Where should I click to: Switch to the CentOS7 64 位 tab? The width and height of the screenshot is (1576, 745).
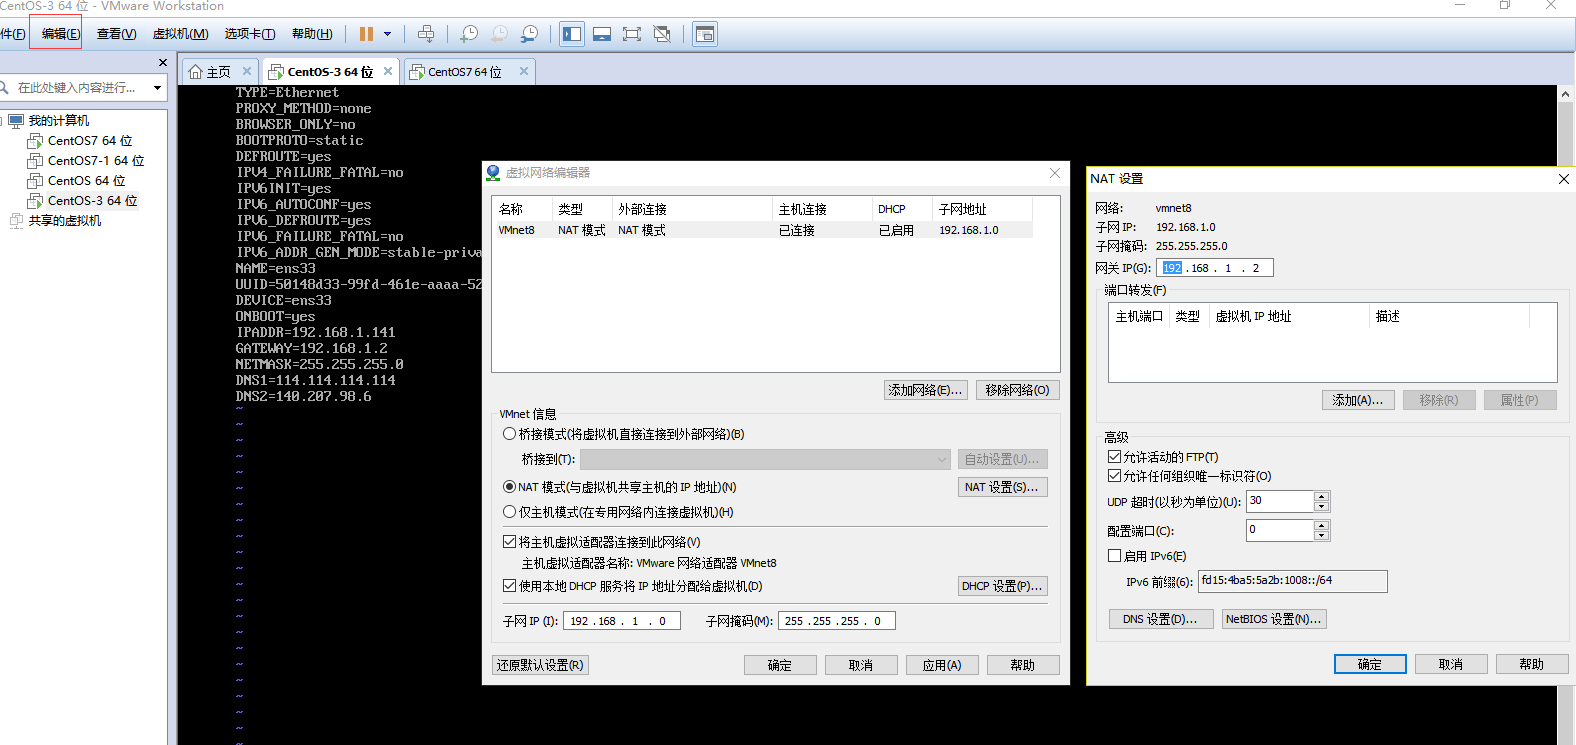click(465, 72)
